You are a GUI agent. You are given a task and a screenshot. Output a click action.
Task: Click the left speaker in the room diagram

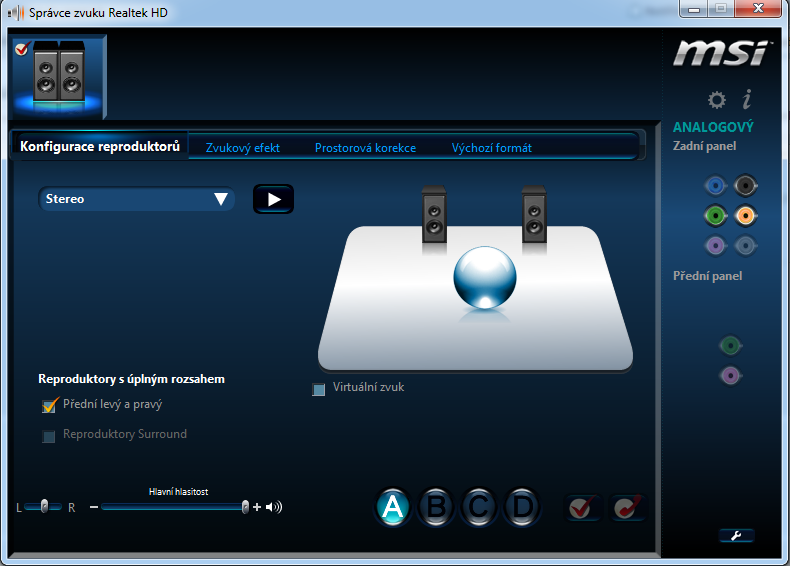tap(434, 214)
